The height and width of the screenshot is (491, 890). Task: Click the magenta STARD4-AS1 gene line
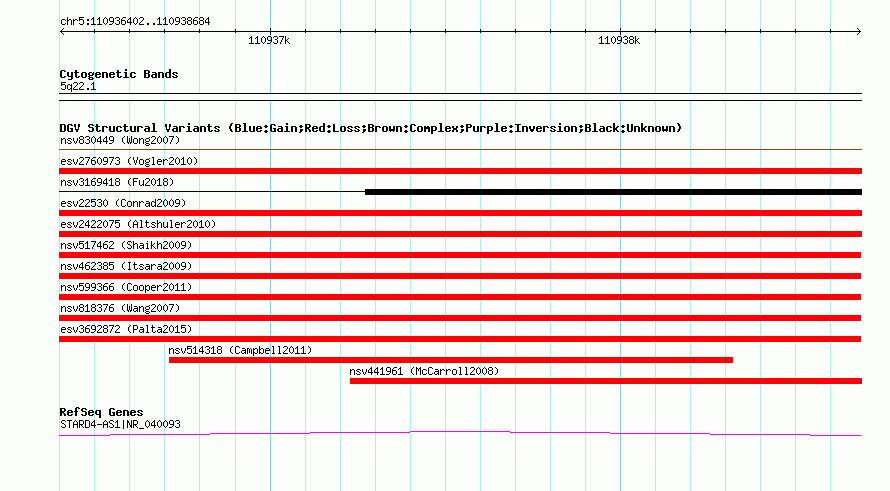460,434
